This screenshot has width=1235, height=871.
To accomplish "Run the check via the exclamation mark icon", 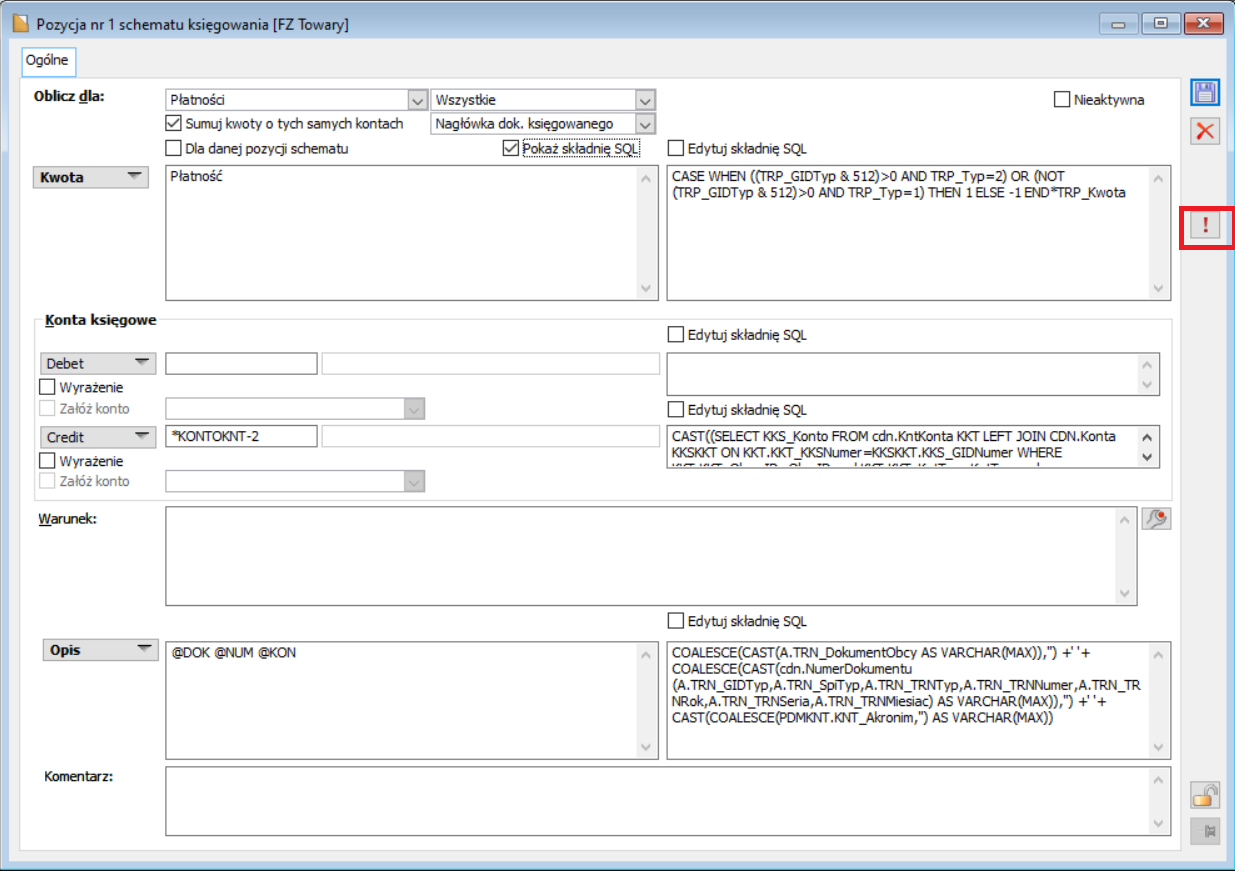I will click(x=1205, y=226).
